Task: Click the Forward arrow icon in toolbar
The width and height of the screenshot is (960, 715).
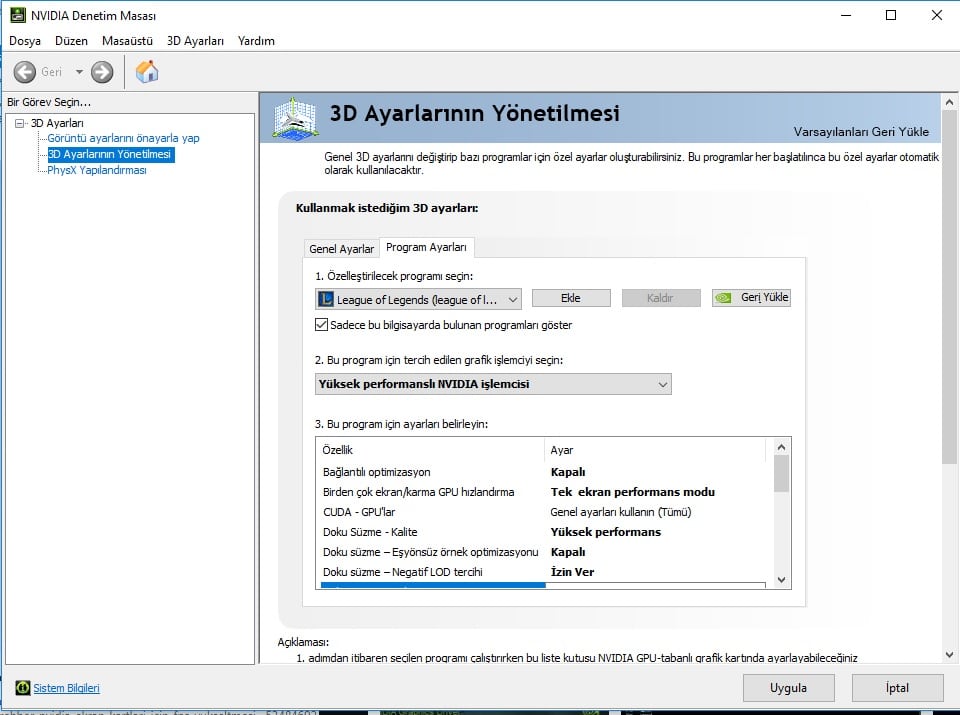Action: coord(102,72)
